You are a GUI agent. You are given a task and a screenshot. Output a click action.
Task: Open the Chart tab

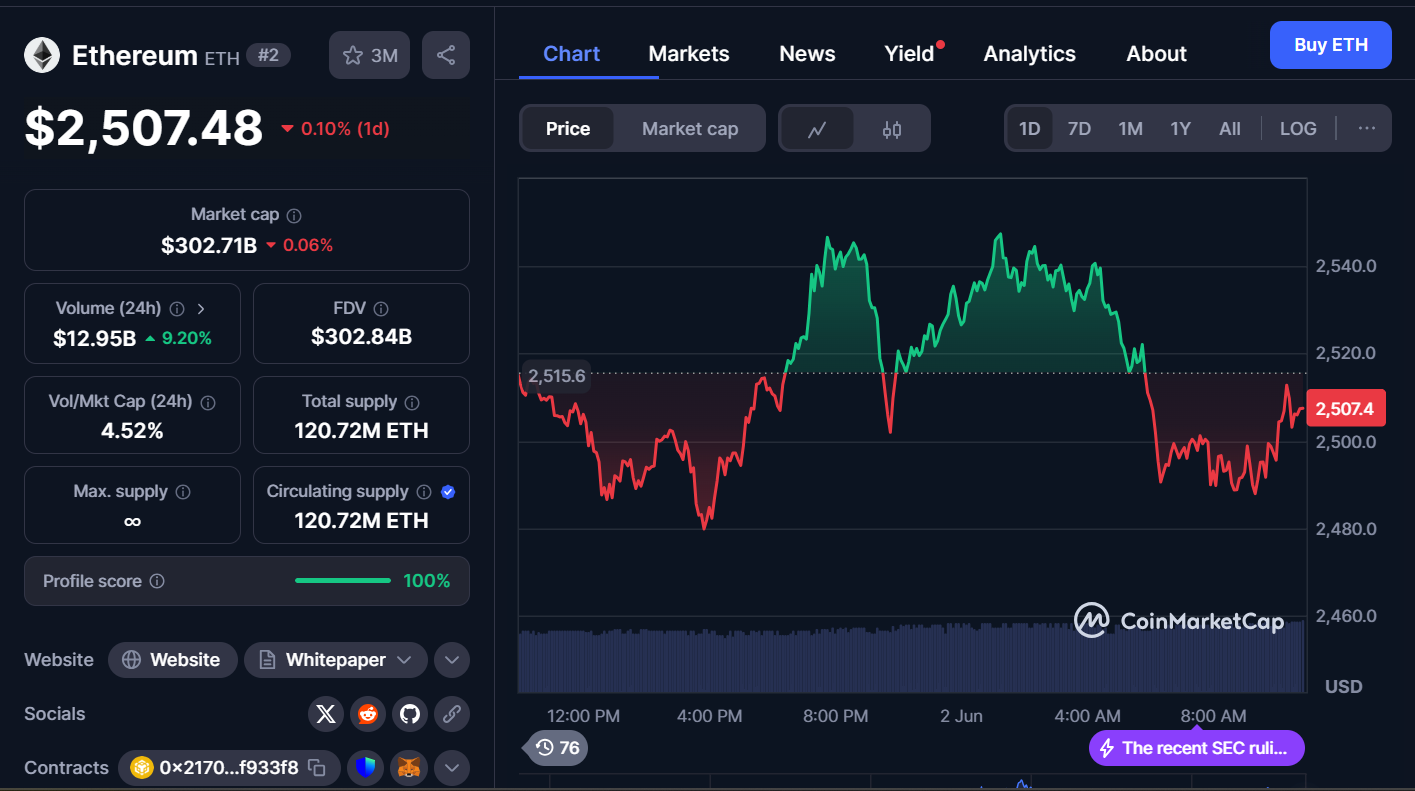(x=571, y=54)
